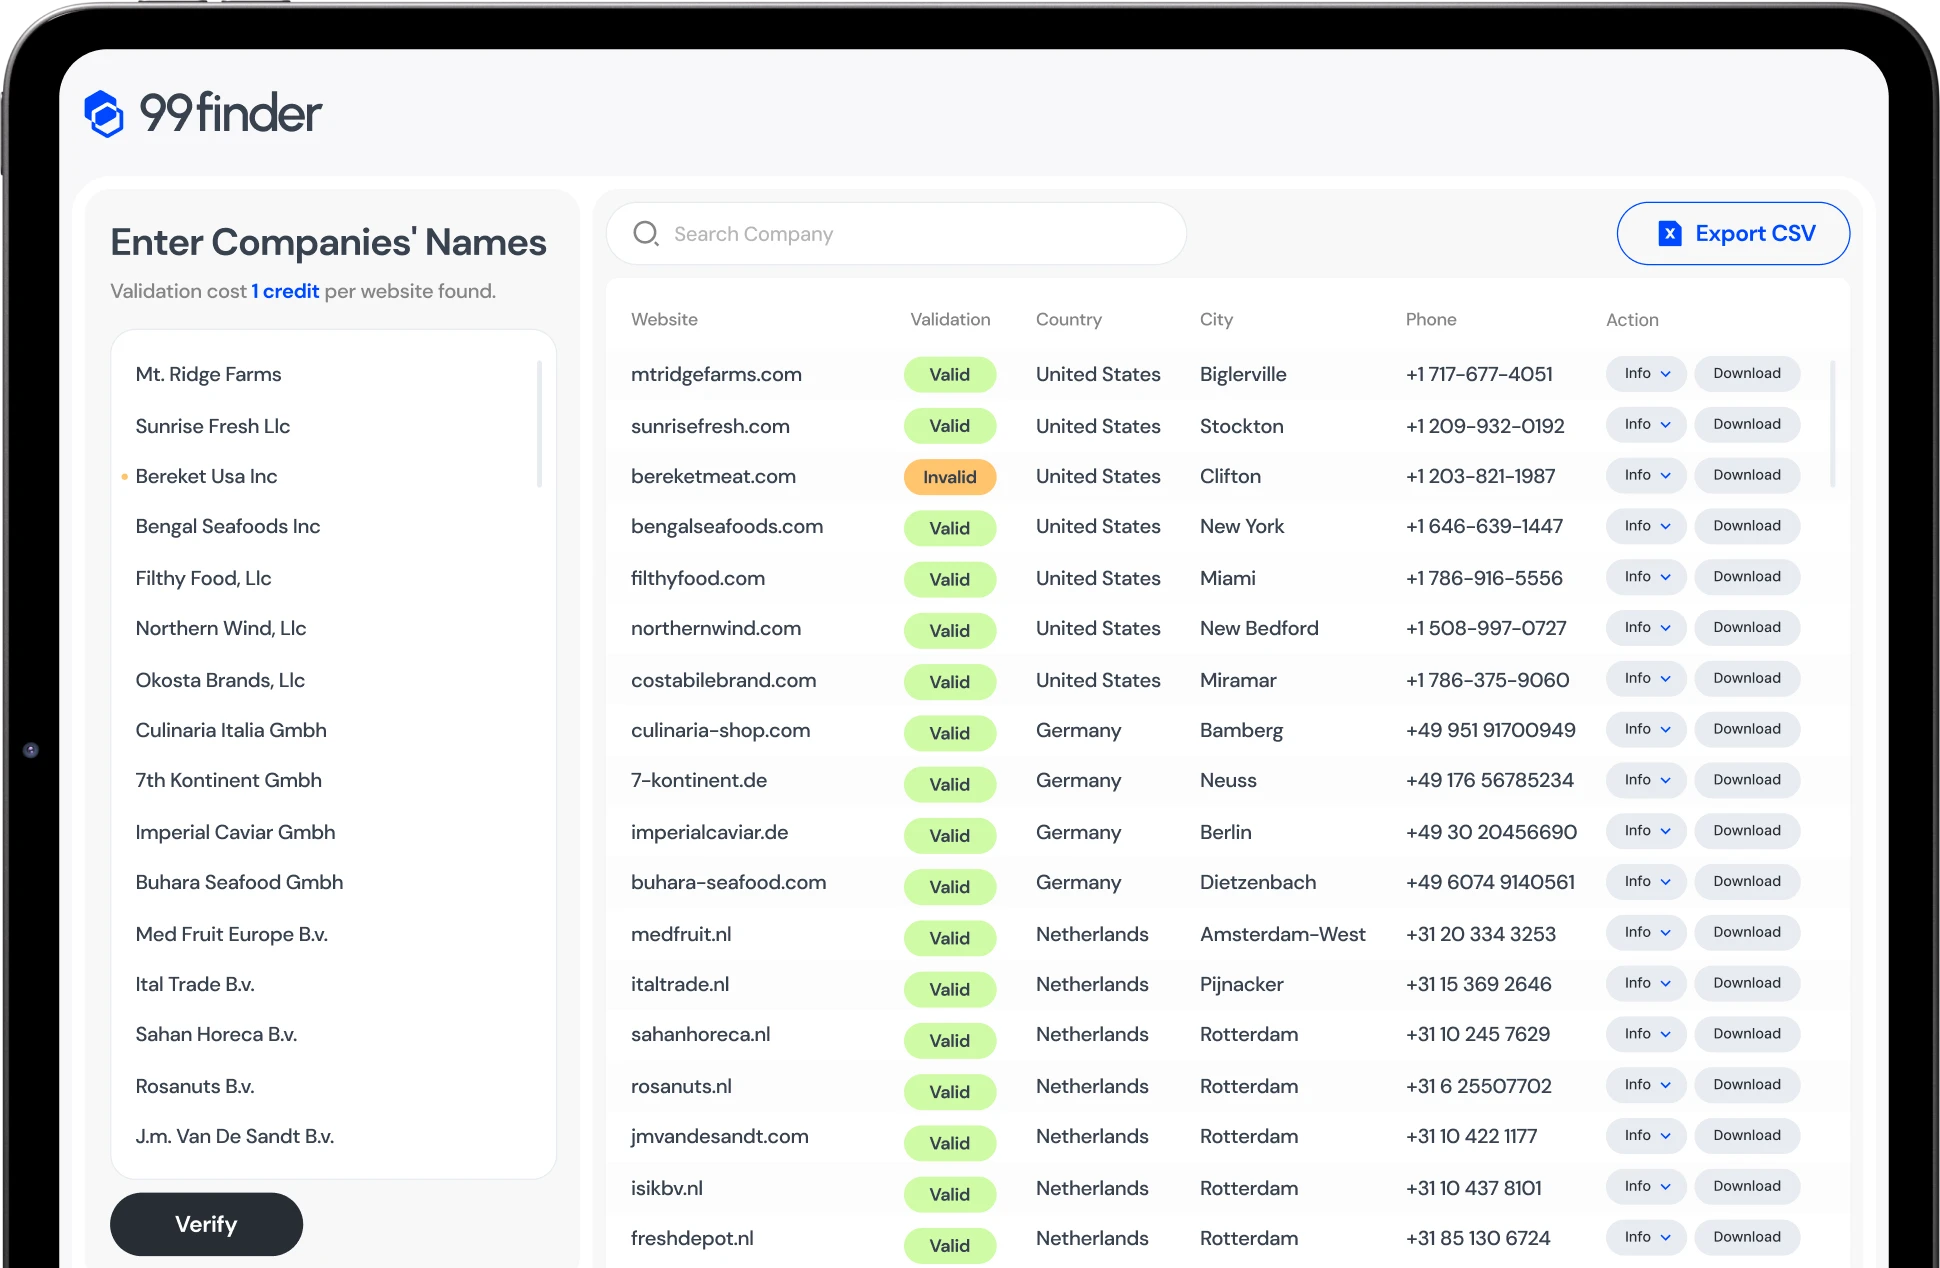Click the Valid badge for imperialcaviar.de
1940x1268 pixels.
(x=949, y=835)
